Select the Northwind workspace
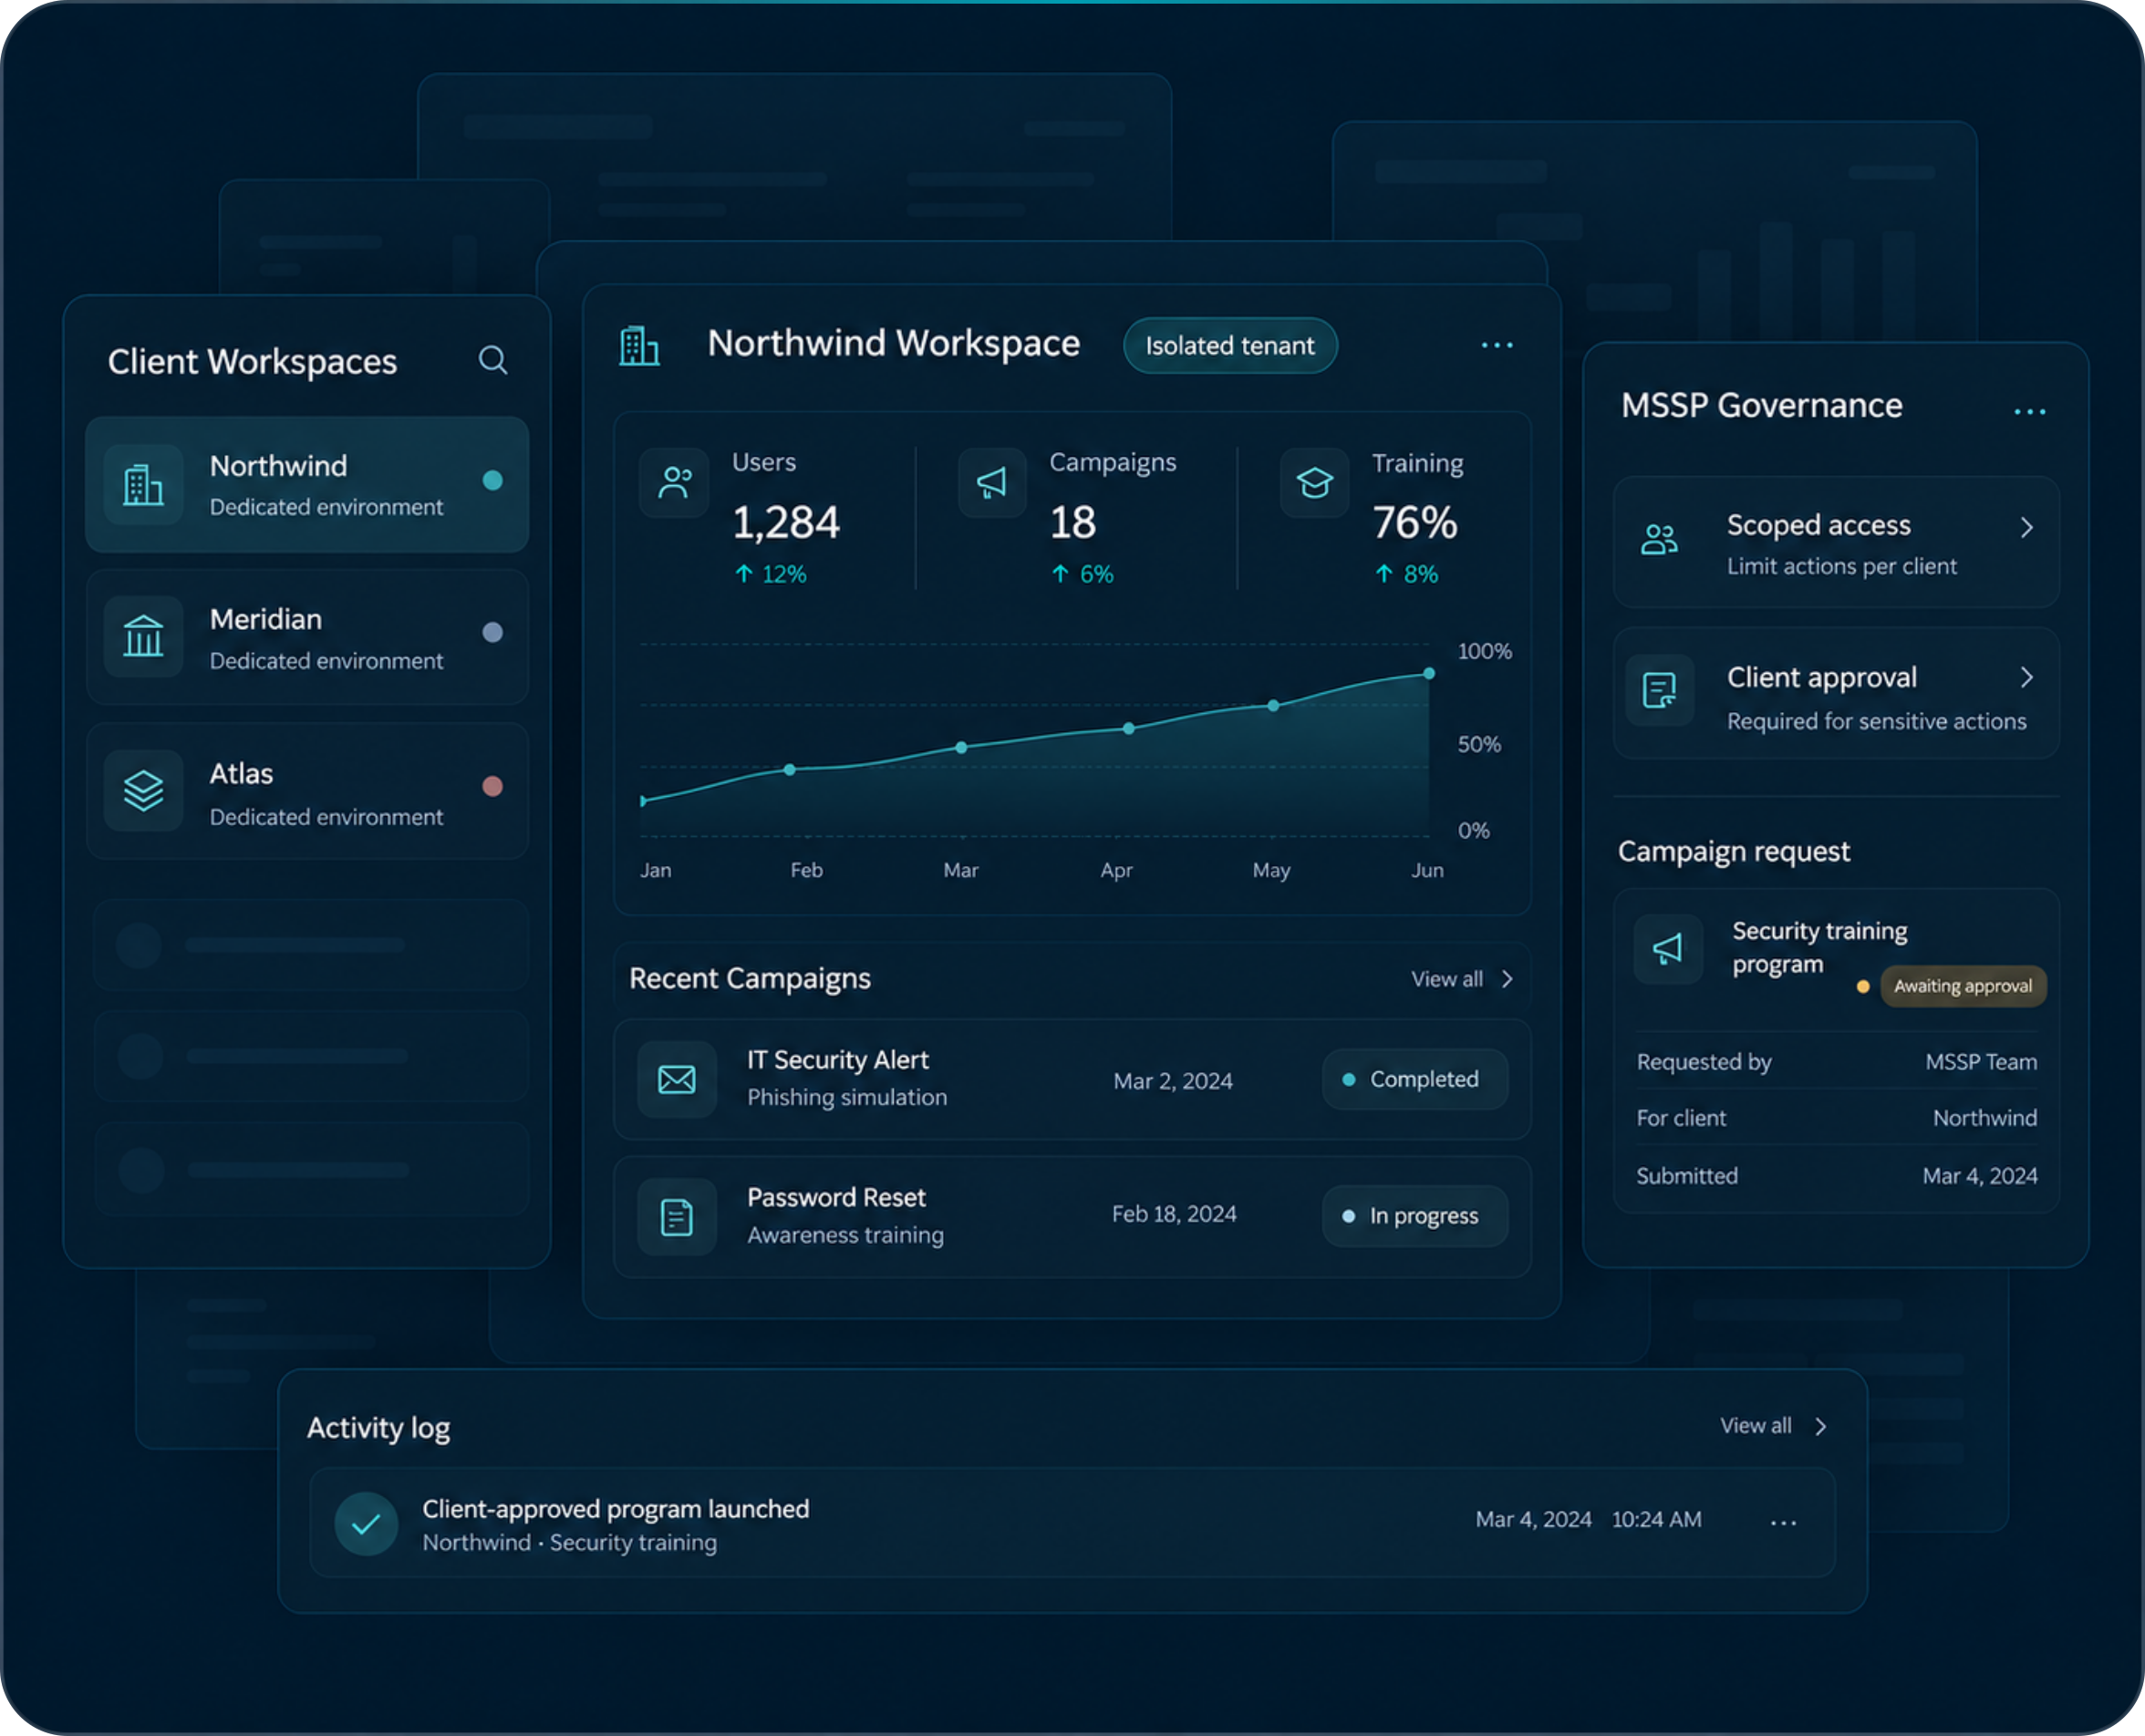This screenshot has height=1736, width=2145. point(307,485)
